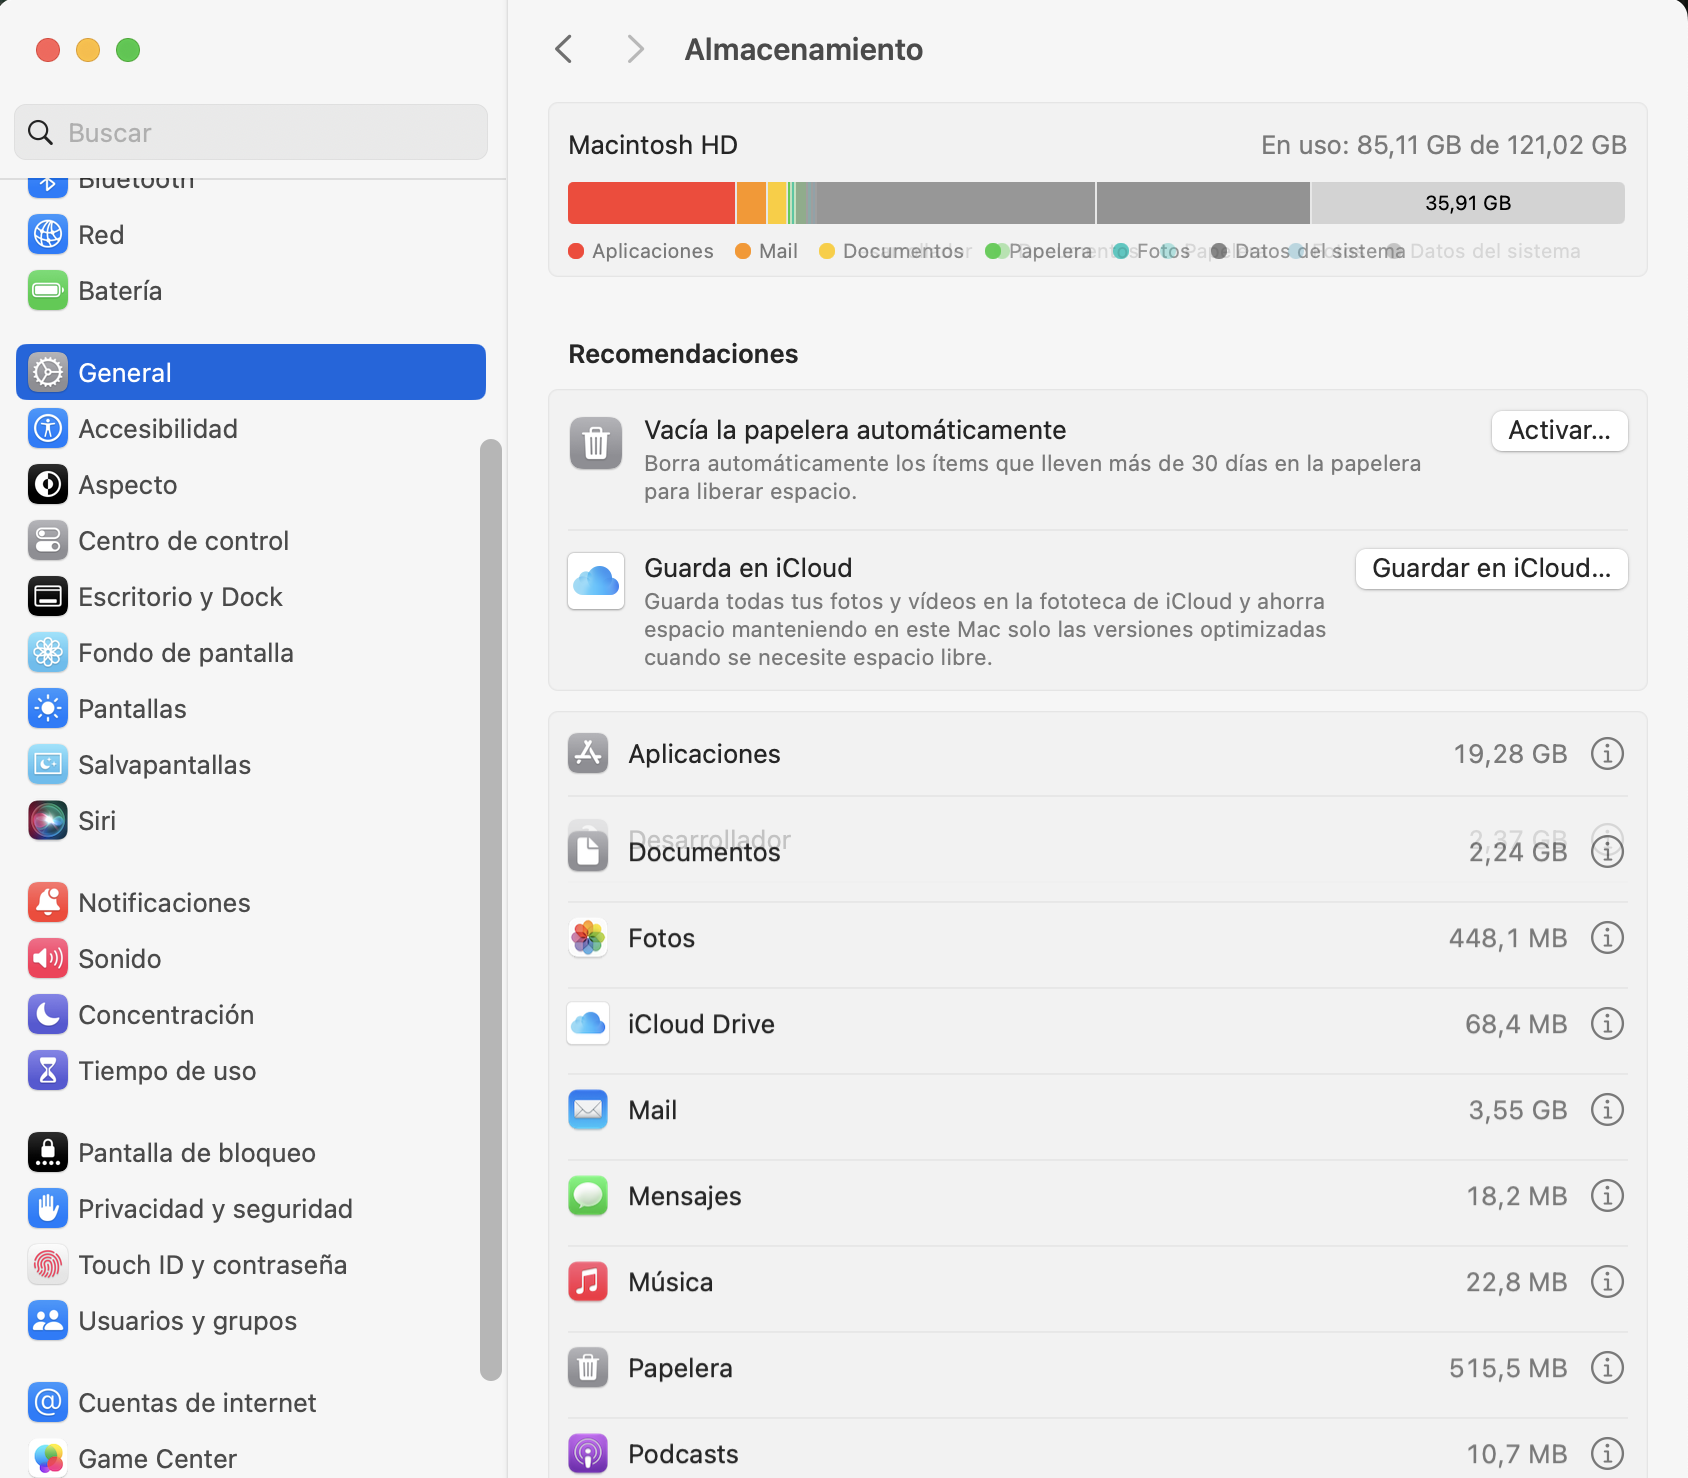Click the Sonido speaker icon
The image size is (1688, 1478).
47,958
